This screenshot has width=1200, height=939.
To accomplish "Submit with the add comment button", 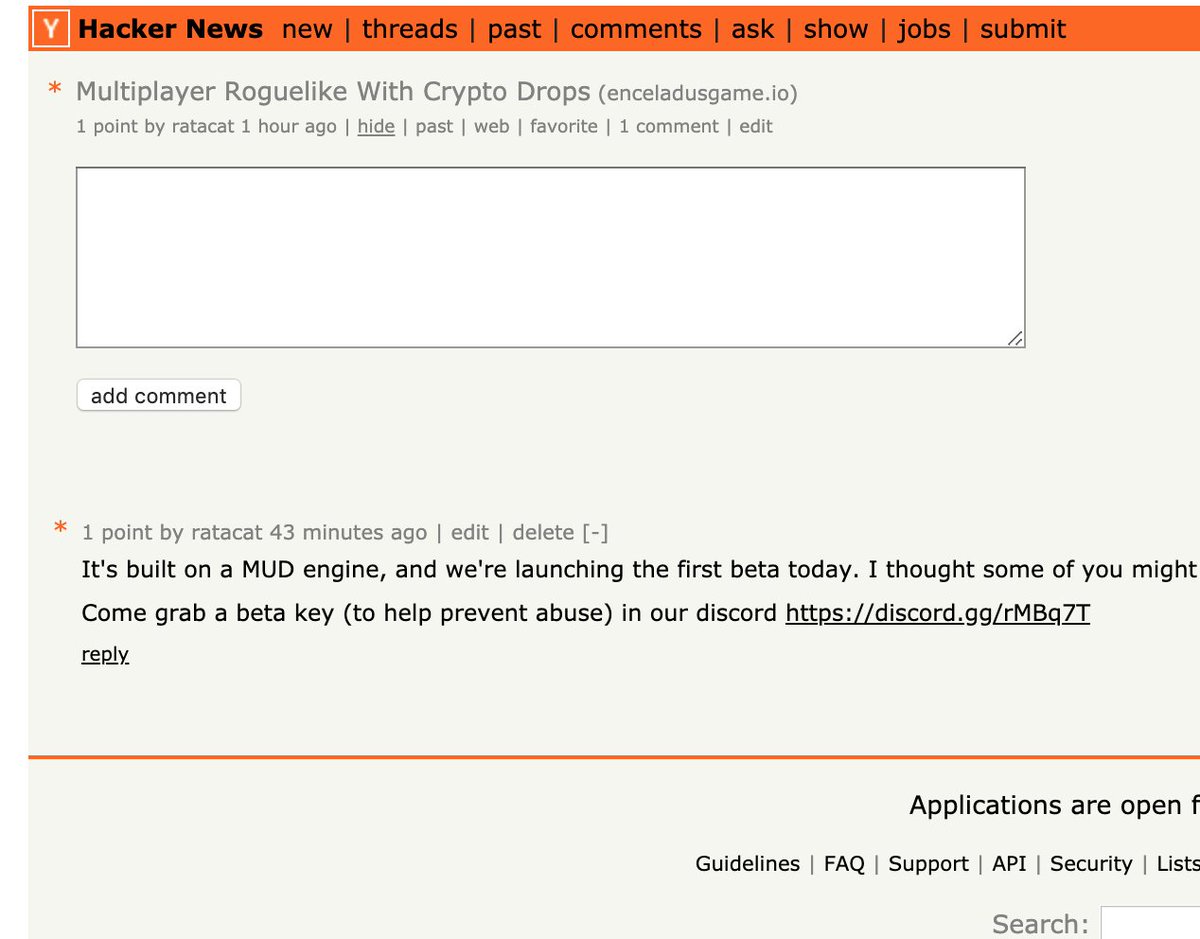I will point(159,395).
